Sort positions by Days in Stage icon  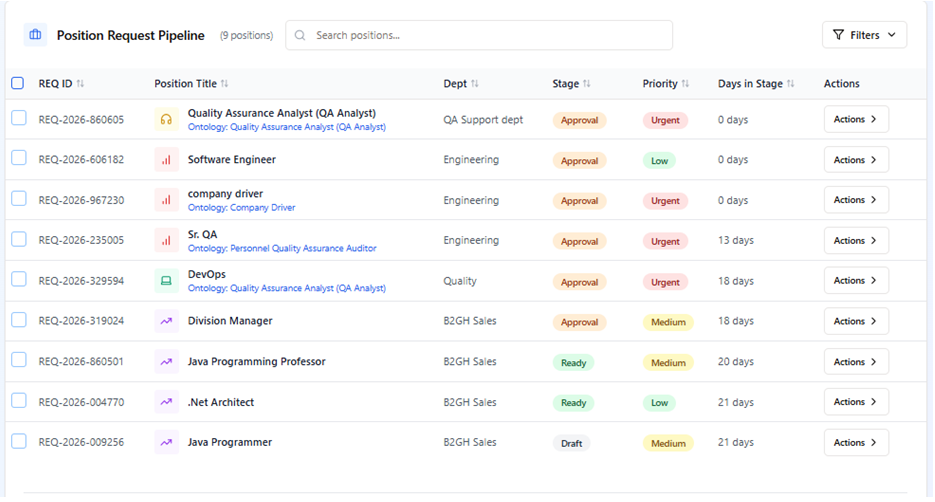pos(792,84)
